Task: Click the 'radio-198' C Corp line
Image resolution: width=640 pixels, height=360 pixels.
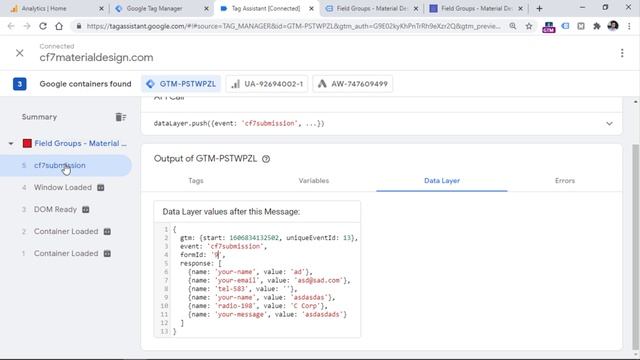Action: click(x=258, y=306)
